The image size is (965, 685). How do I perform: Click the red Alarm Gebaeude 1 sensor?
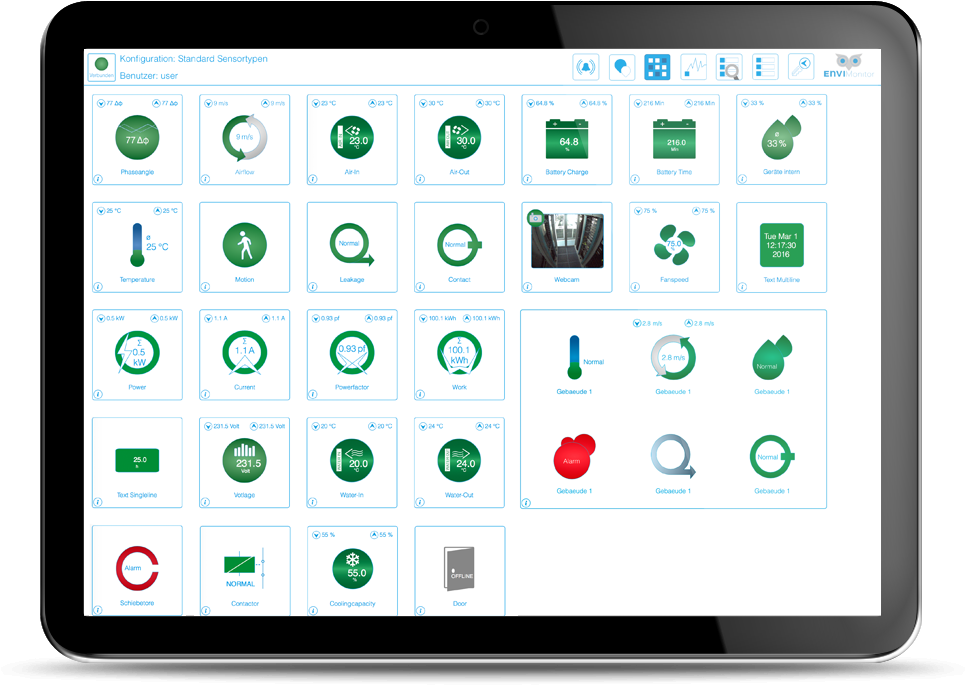click(574, 456)
